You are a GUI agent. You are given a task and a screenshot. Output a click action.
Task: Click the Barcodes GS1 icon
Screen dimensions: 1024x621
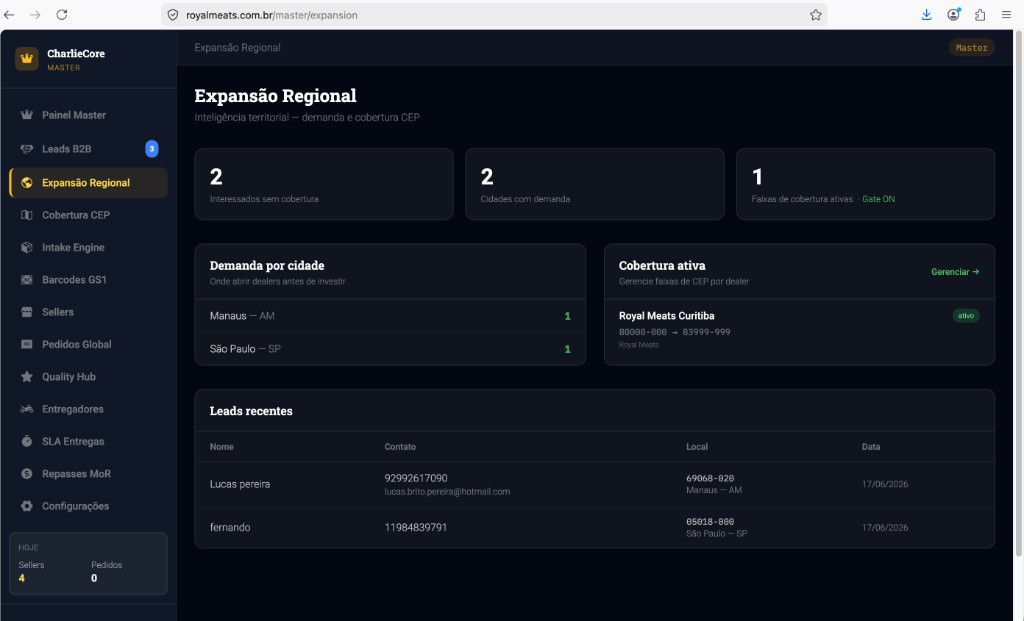tap(27, 279)
